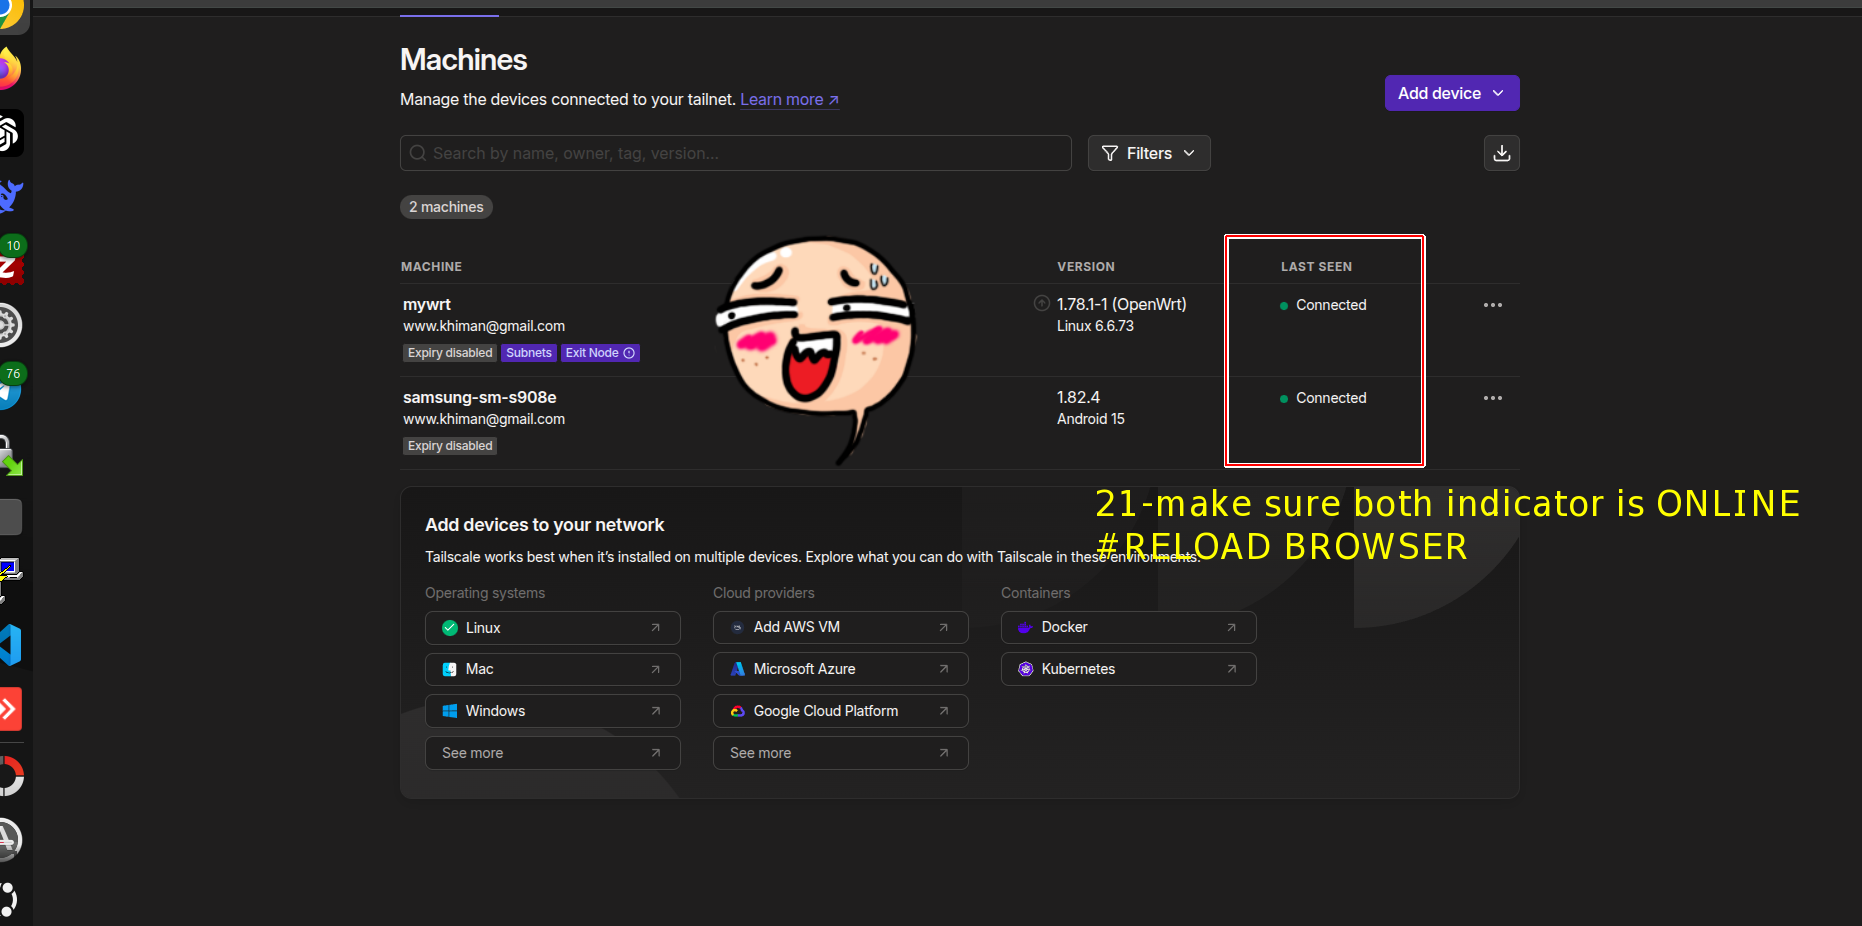The image size is (1862, 926).
Task: Open the Microsoft Azure link
Action: (x=841, y=669)
